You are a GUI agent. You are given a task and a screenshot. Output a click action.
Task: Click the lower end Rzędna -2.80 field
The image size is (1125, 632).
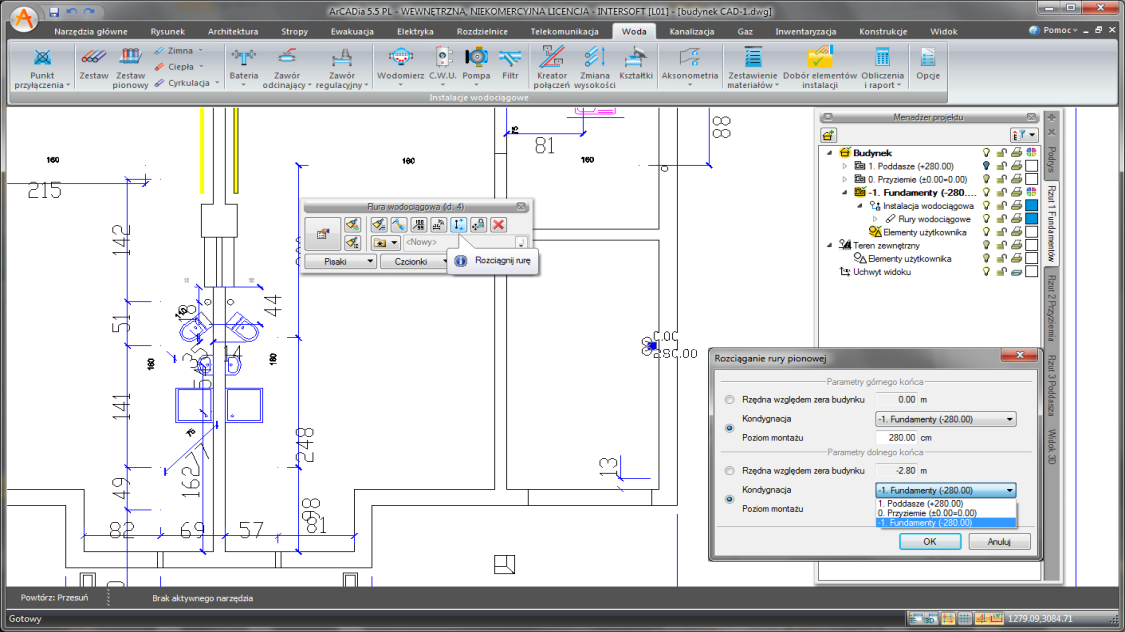point(897,471)
